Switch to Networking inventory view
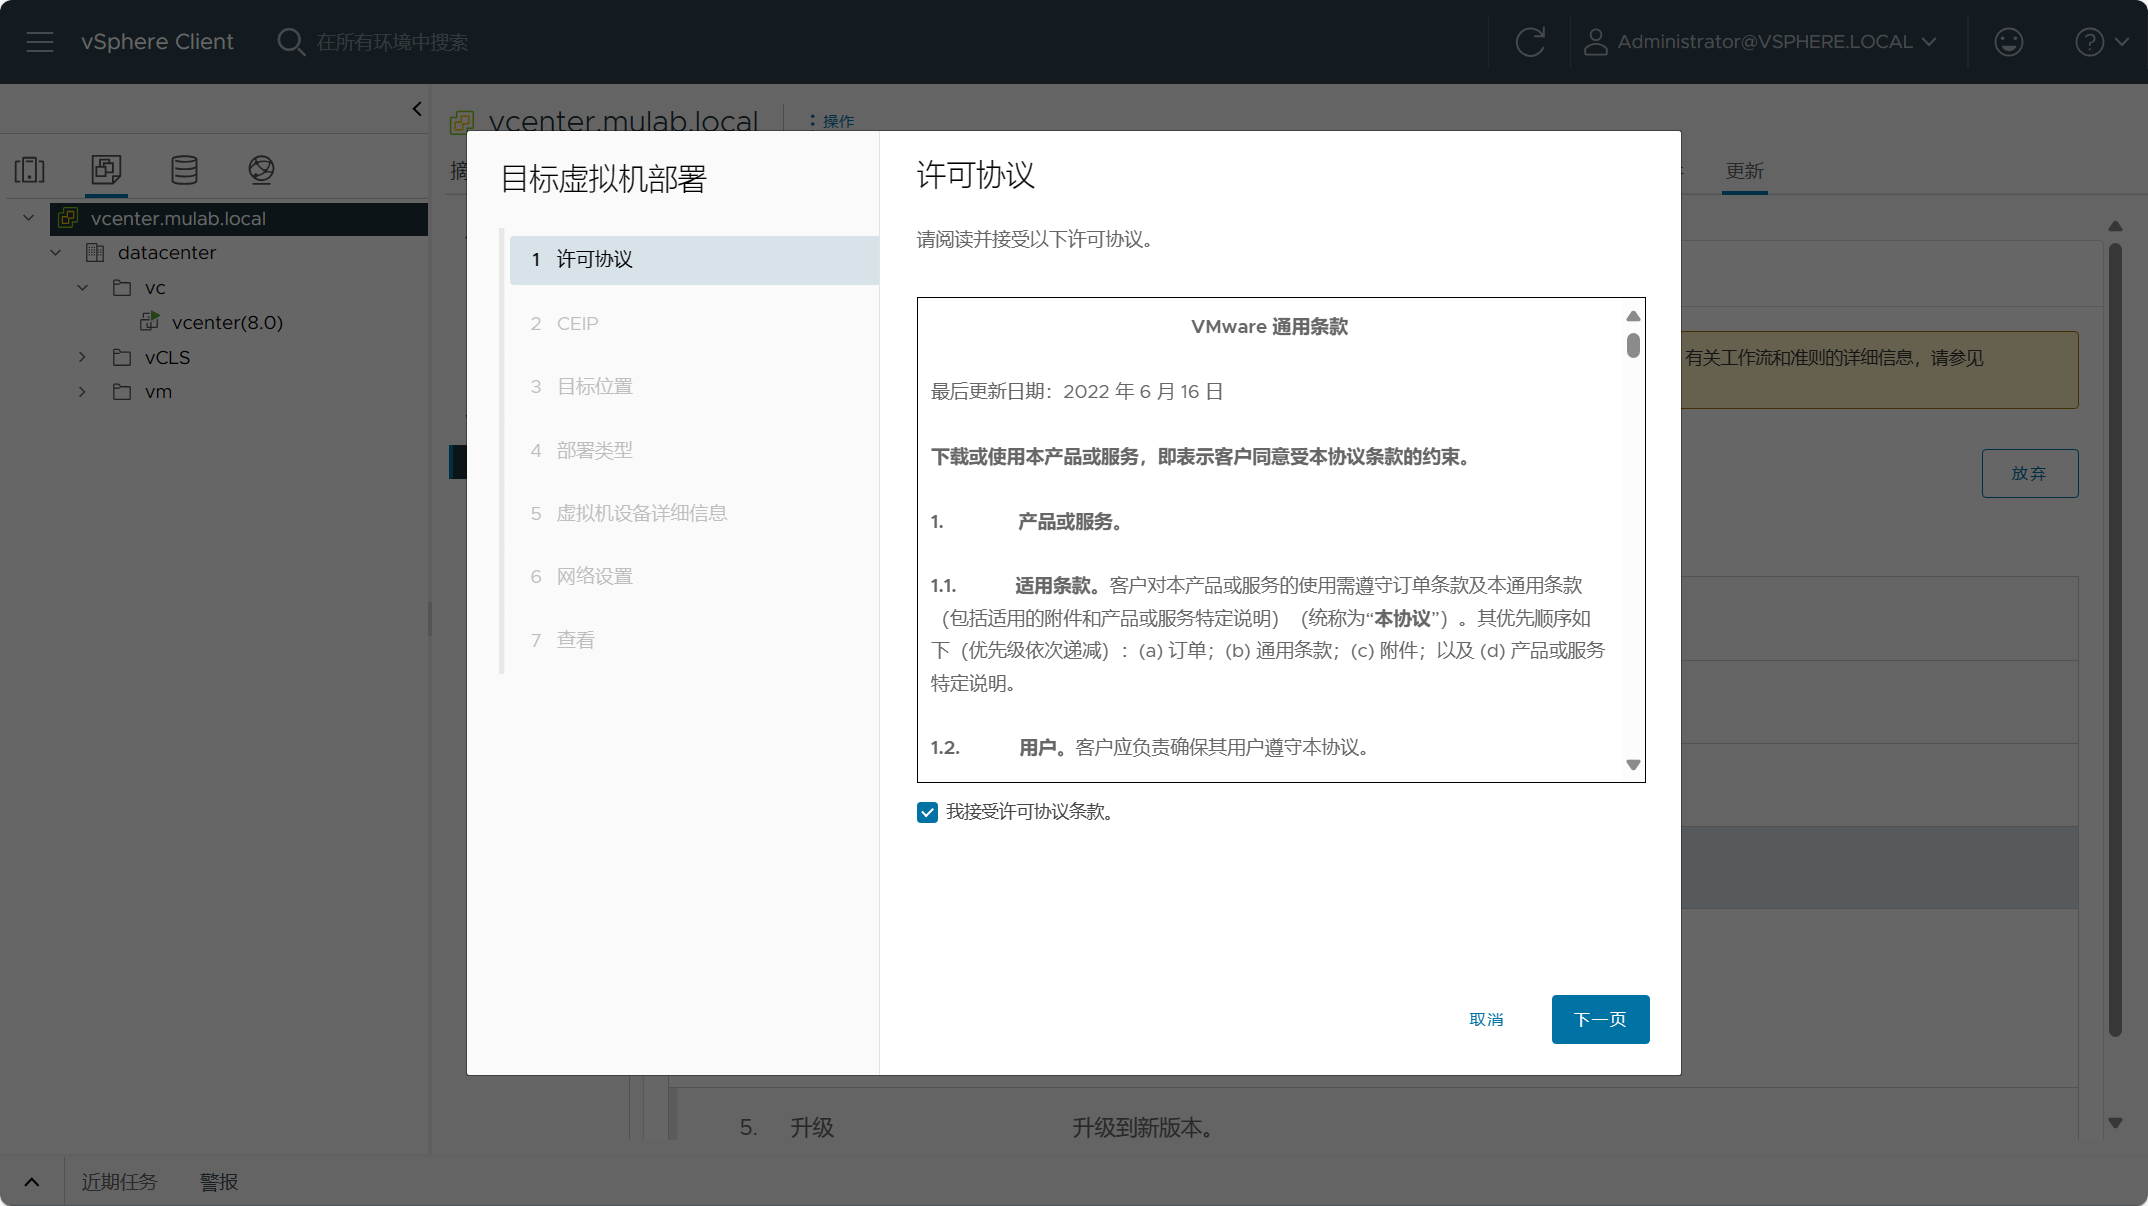Viewport: 2148px width, 1206px height. 261,170
